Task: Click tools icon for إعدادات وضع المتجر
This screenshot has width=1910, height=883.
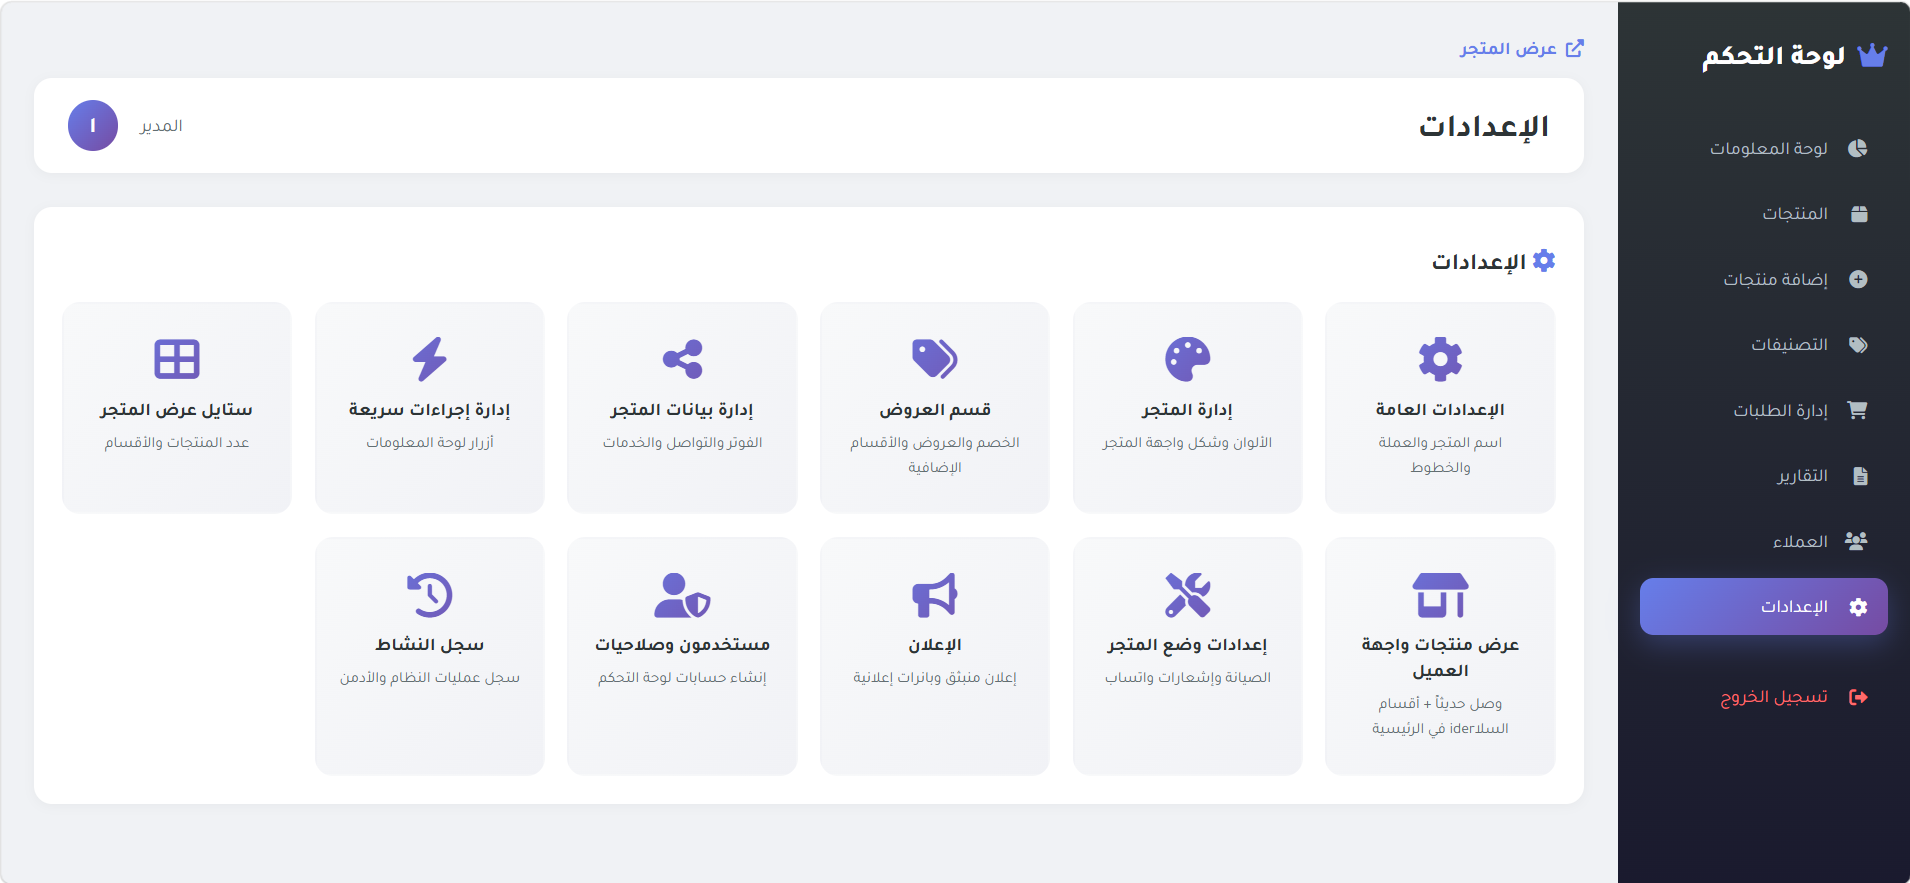Action: click(x=1188, y=595)
